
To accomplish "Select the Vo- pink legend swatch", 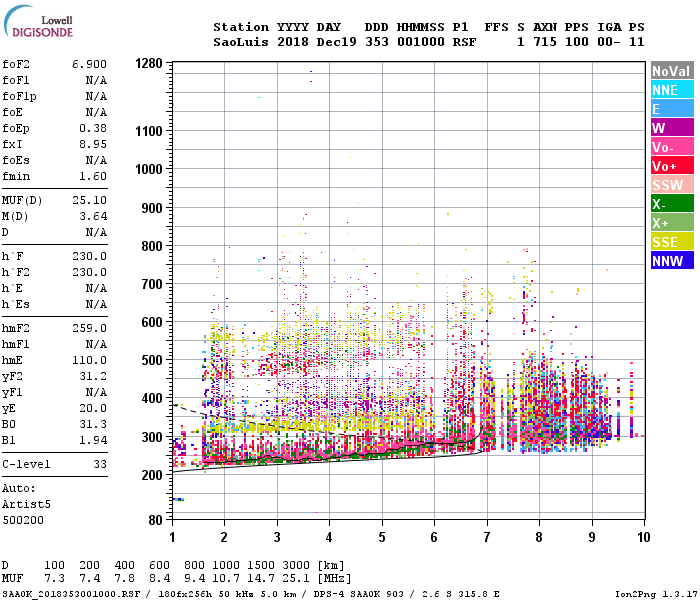I will click(672, 147).
